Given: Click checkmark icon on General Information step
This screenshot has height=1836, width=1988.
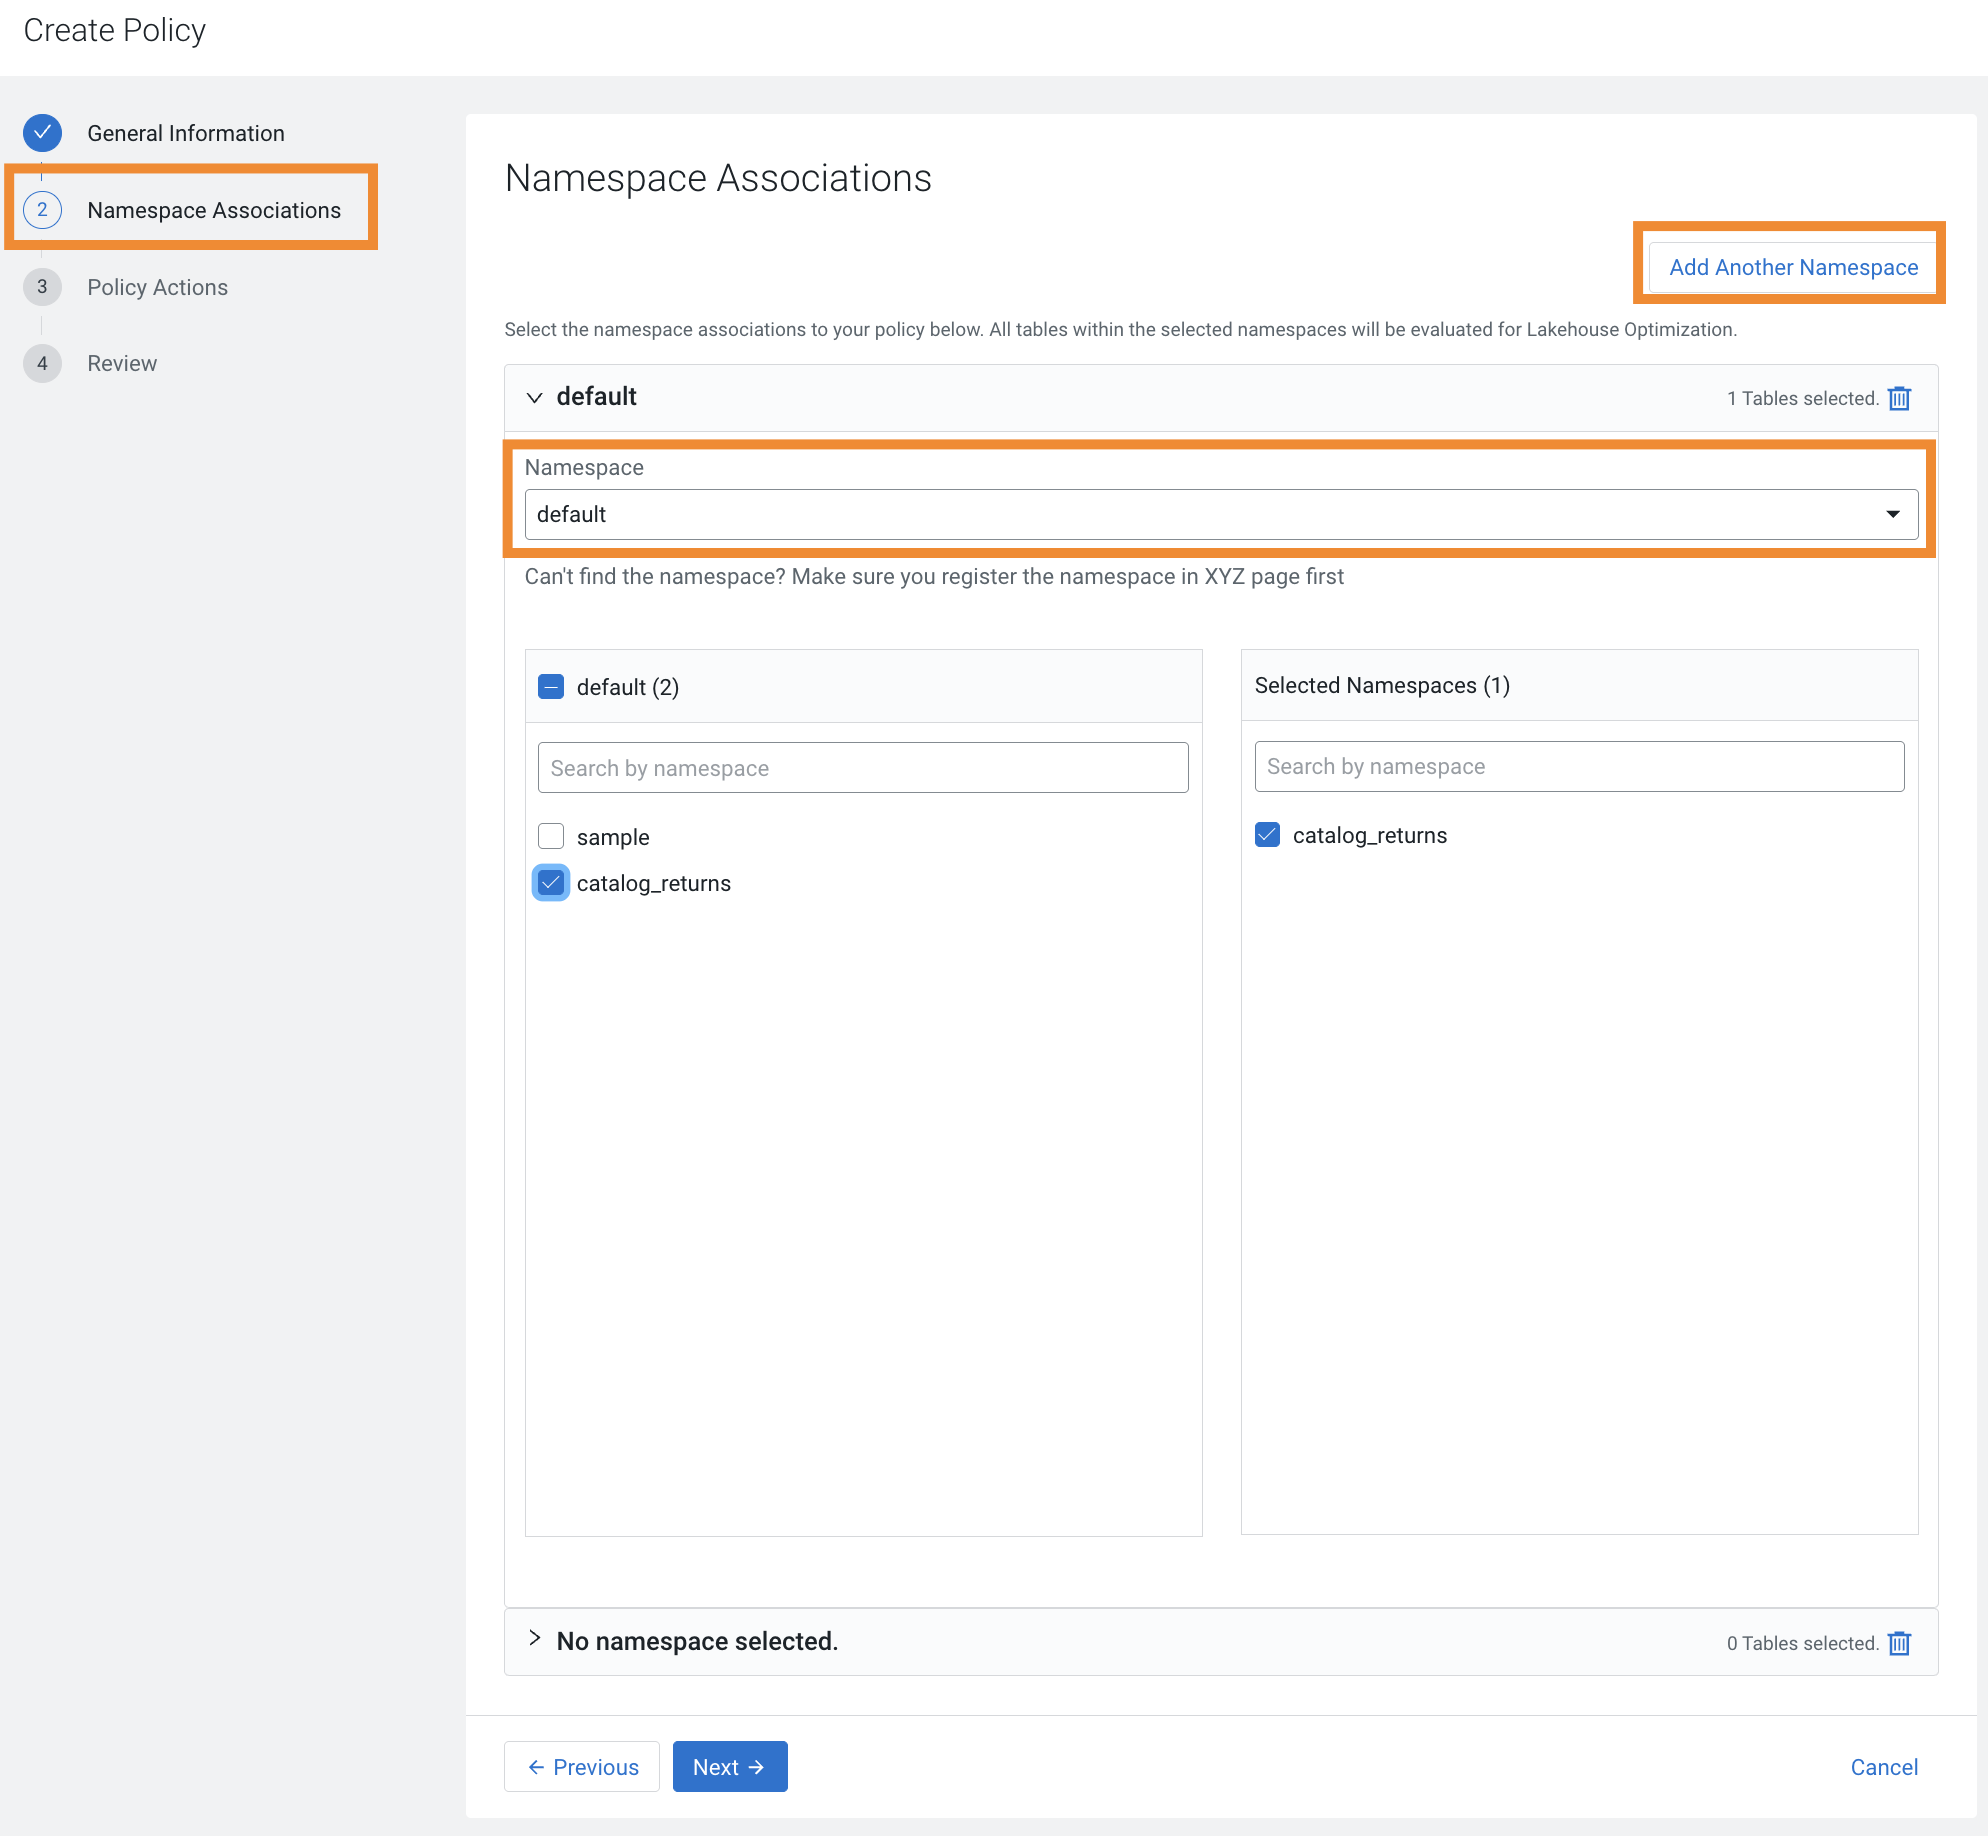Looking at the screenshot, I should 42,132.
